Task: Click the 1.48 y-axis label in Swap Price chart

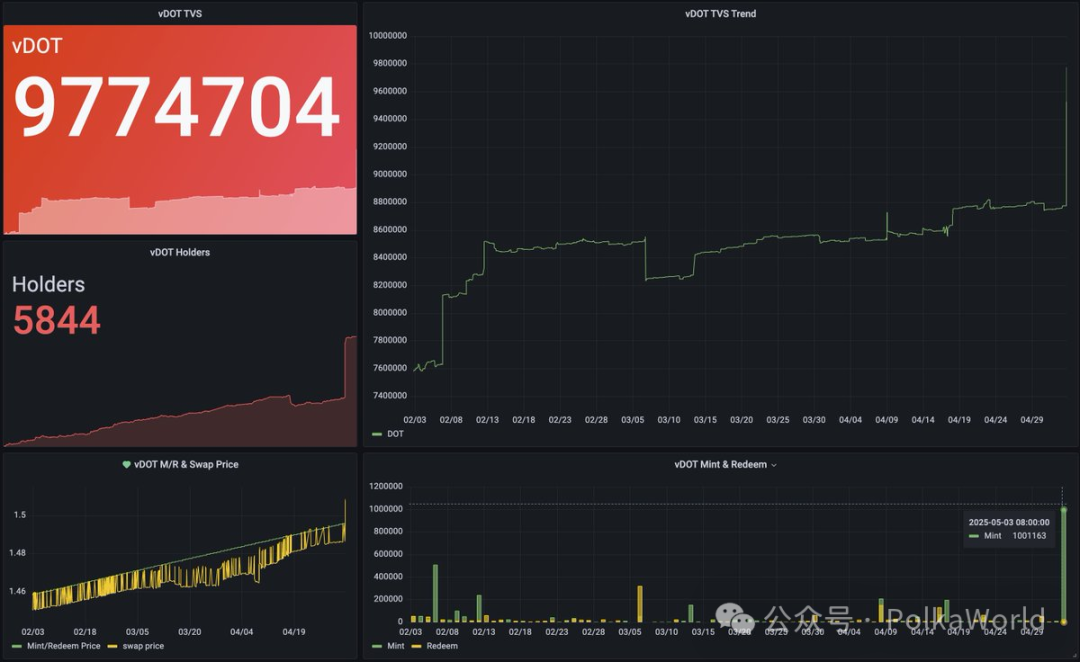Action: 18,552
